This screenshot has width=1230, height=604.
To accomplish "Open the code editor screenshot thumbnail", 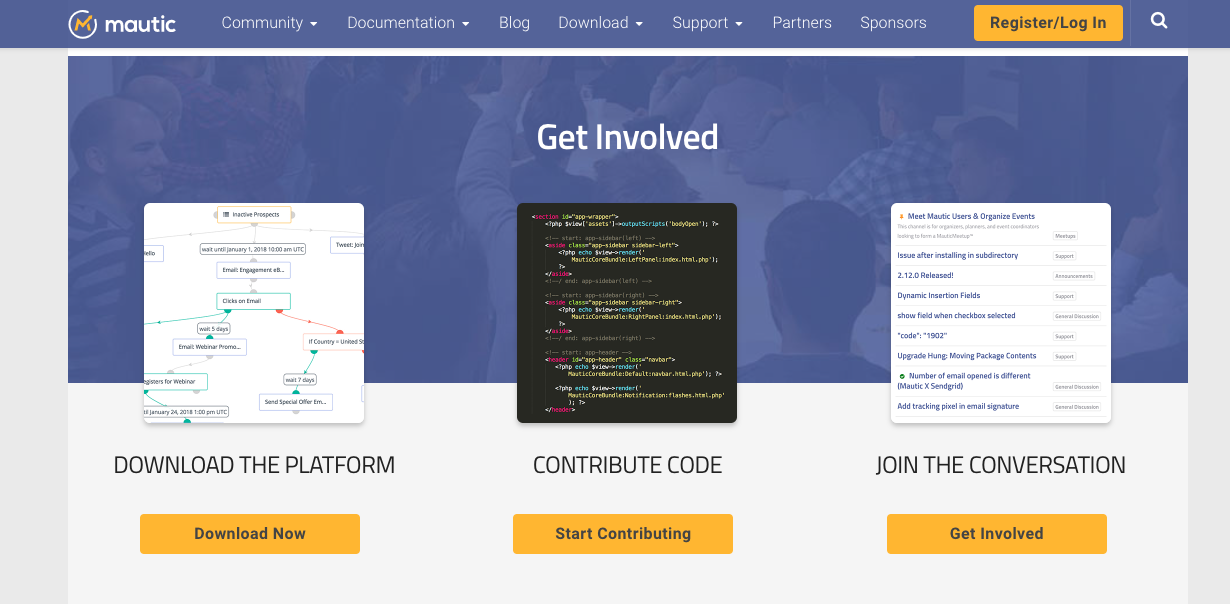I will tap(627, 313).
